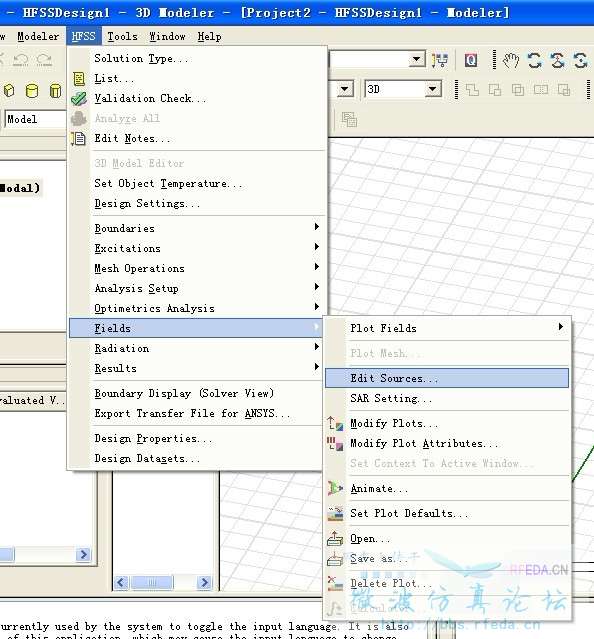The width and height of the screenshot is (594, 639).
Task: Click the Validation Check green checkmark icon
Action: (x=79, y=99)
